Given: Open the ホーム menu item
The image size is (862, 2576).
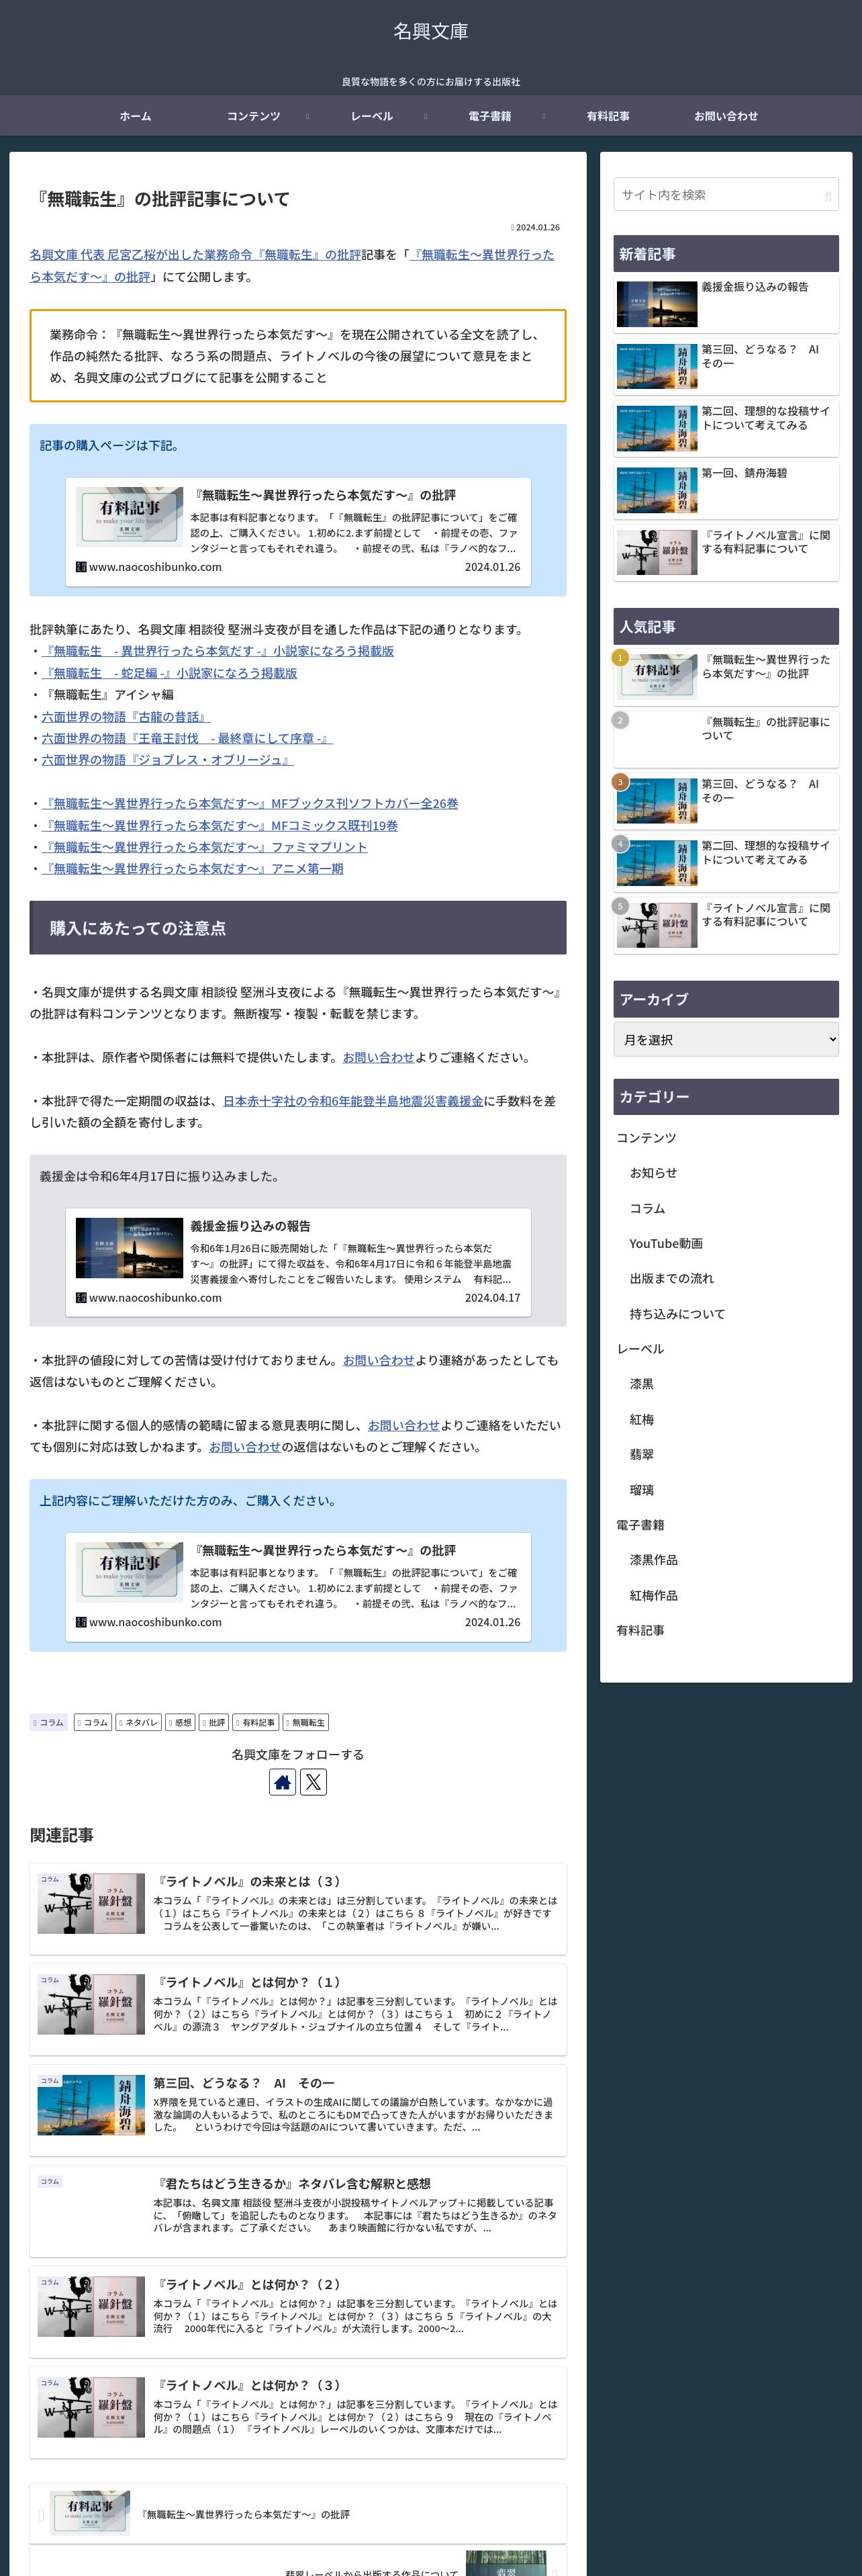Looking at the screenshot, I should (136, 116).
